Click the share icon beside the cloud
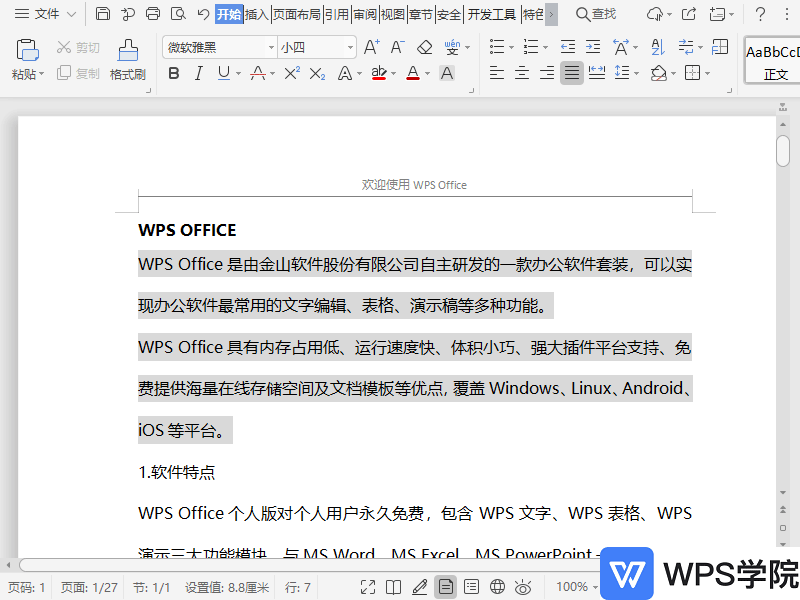Image resolution: width=800 pixels, height=600 pixels. click(689, 14)
